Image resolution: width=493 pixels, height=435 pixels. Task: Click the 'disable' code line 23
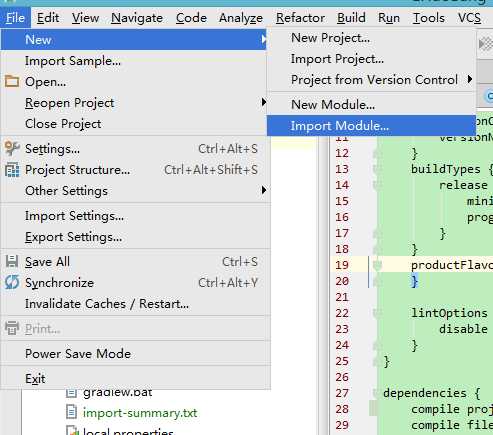click(463, 329)
